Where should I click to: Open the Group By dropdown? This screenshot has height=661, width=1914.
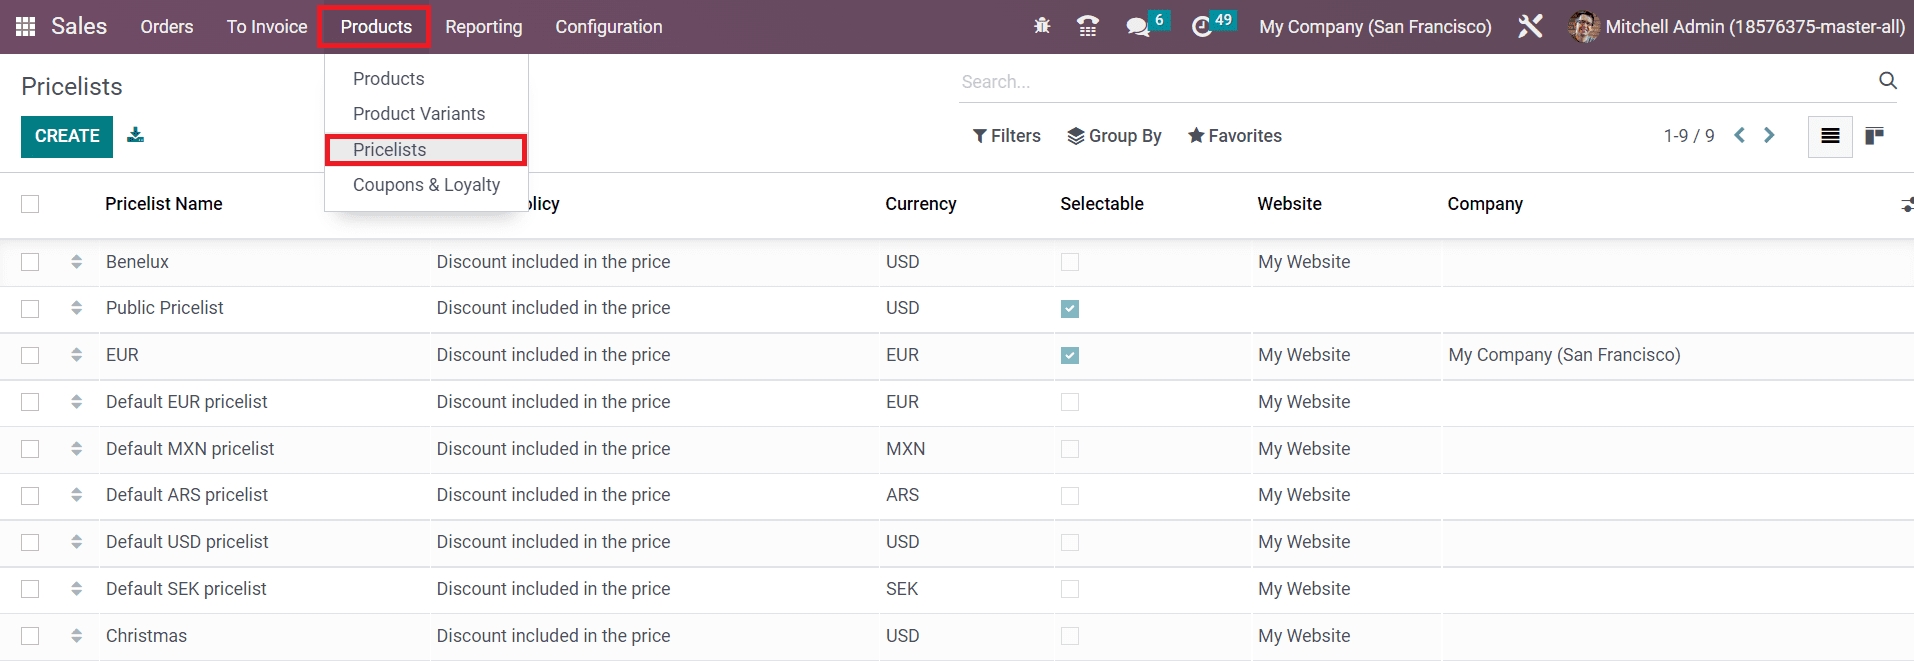(x=1114, y=136)
